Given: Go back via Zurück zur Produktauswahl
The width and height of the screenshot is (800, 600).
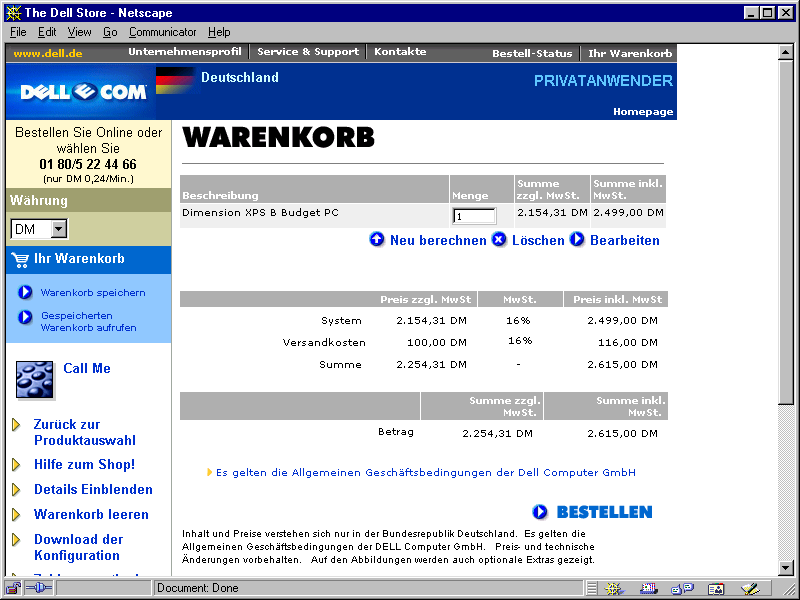Looking at the screenshot, I should 85,432.
